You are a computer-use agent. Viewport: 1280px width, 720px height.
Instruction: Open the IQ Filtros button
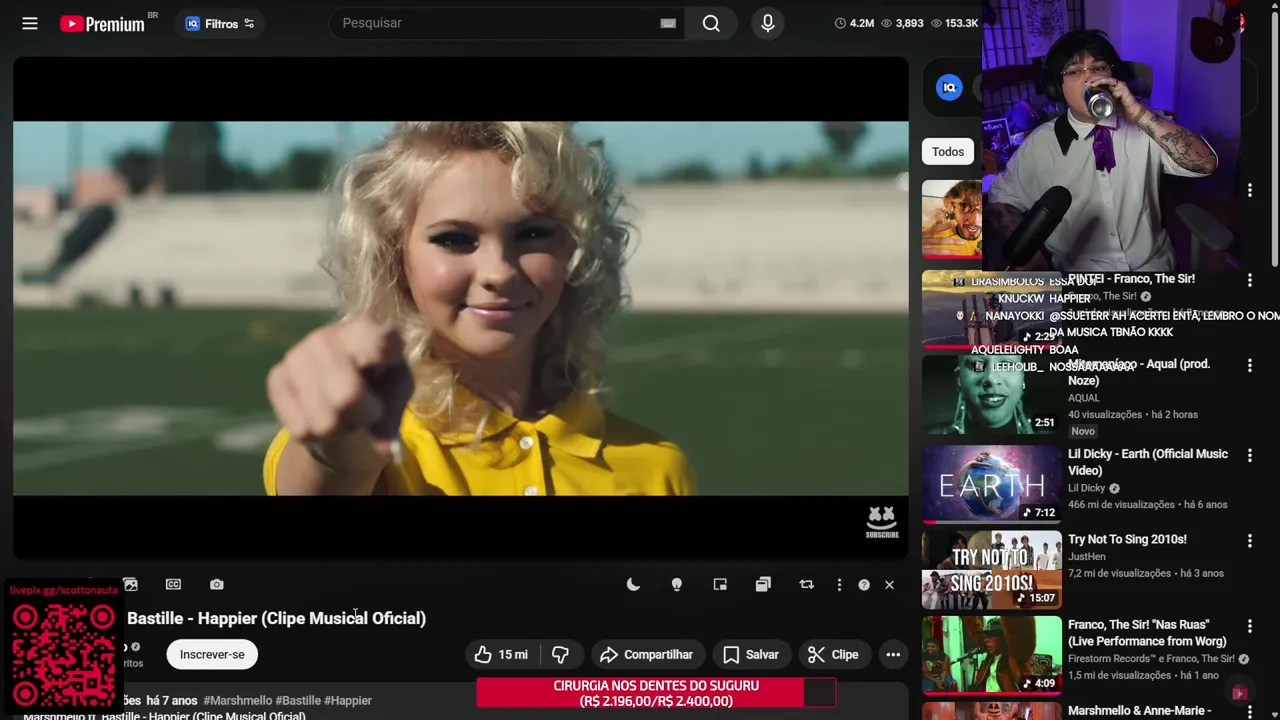(220, 23)
